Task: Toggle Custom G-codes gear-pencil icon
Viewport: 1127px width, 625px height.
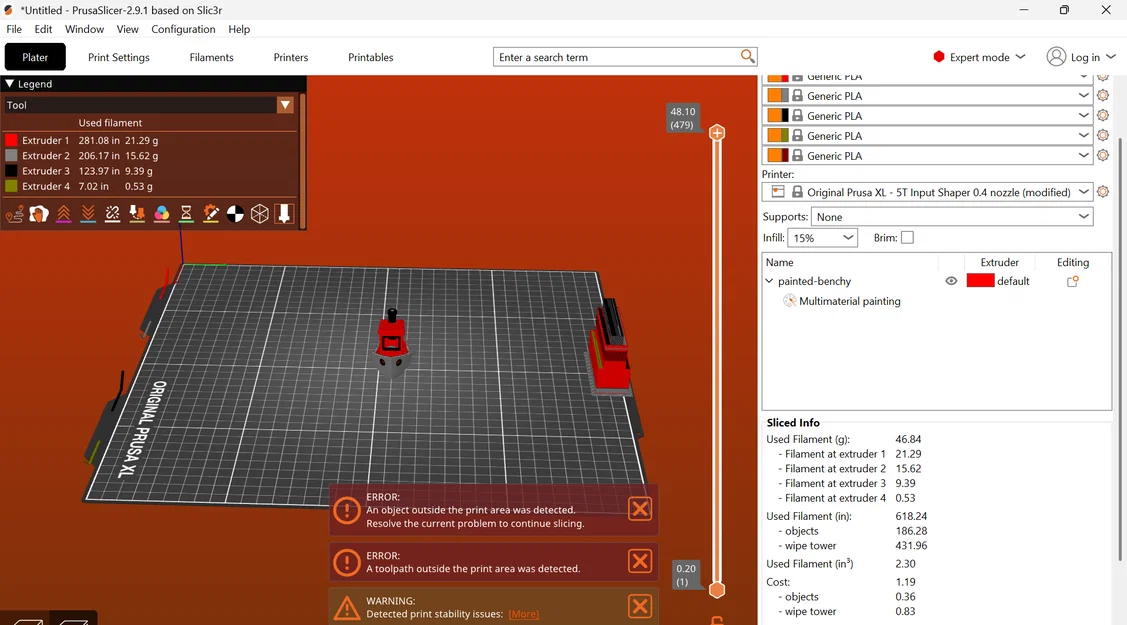Action: [x=211, y=214]
